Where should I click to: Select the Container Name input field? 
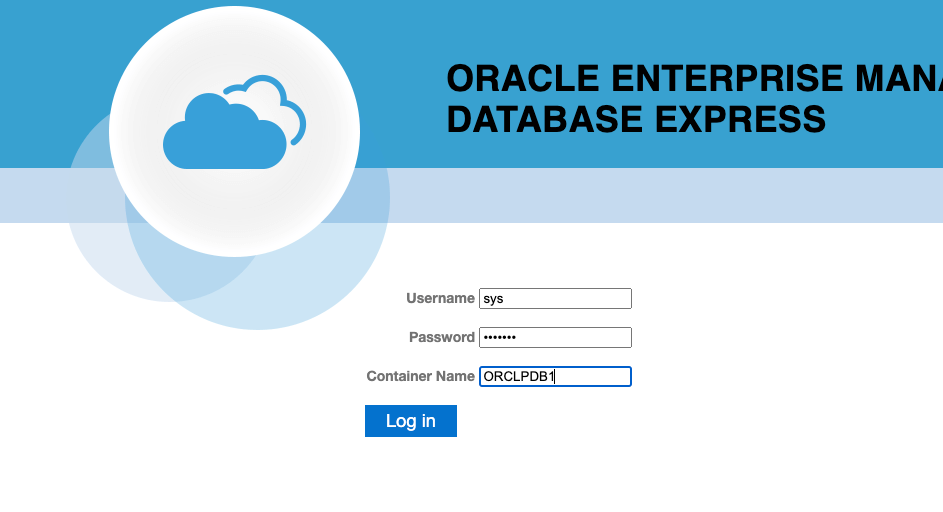tap(555, 377)
